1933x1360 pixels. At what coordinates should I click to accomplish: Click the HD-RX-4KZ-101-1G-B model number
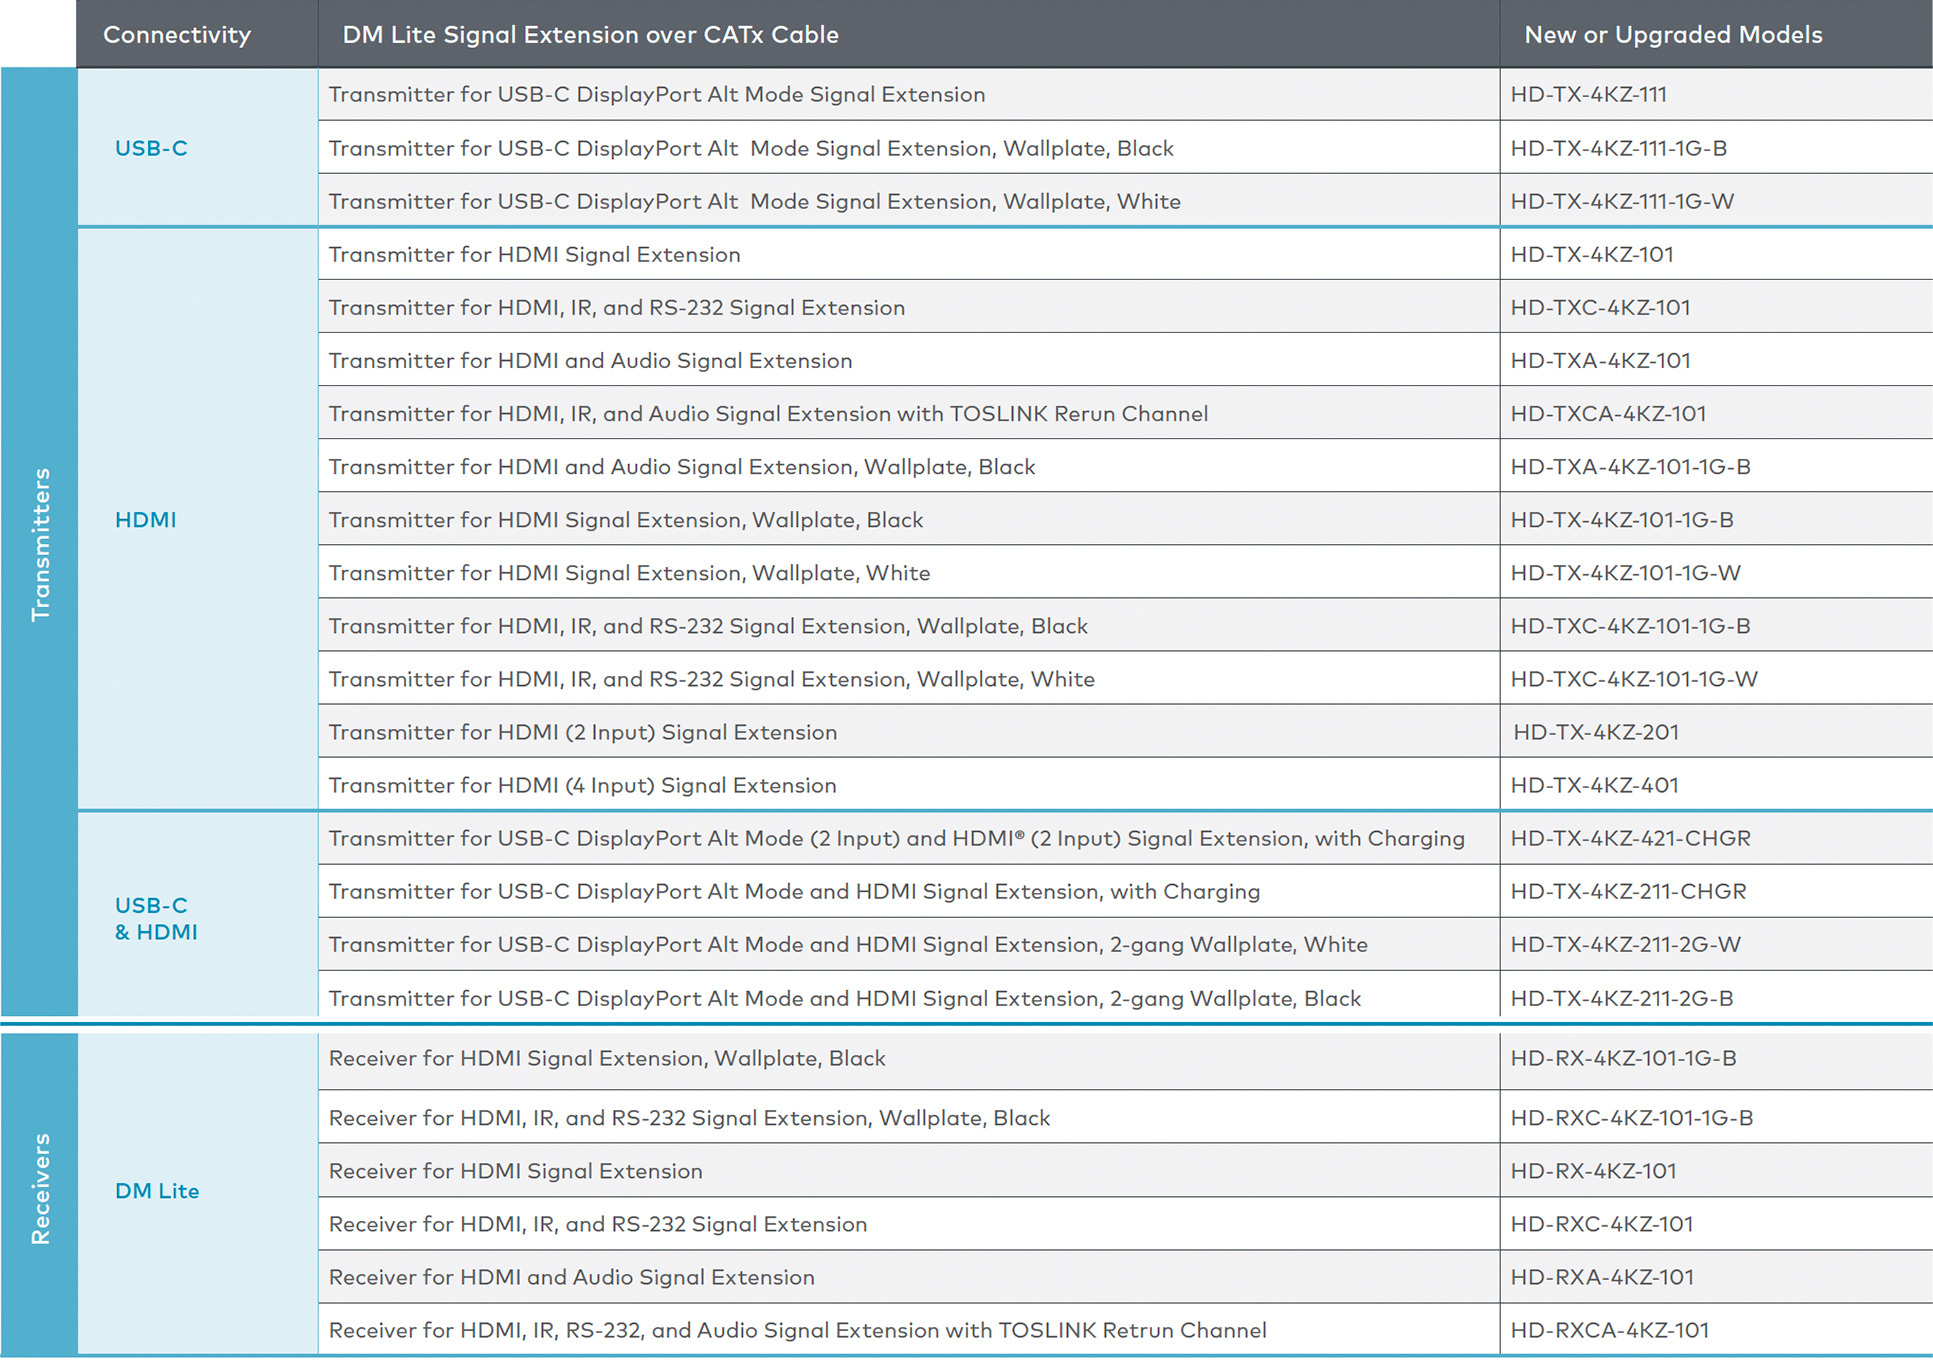pyautogui.click(x=1623, y=1059)
